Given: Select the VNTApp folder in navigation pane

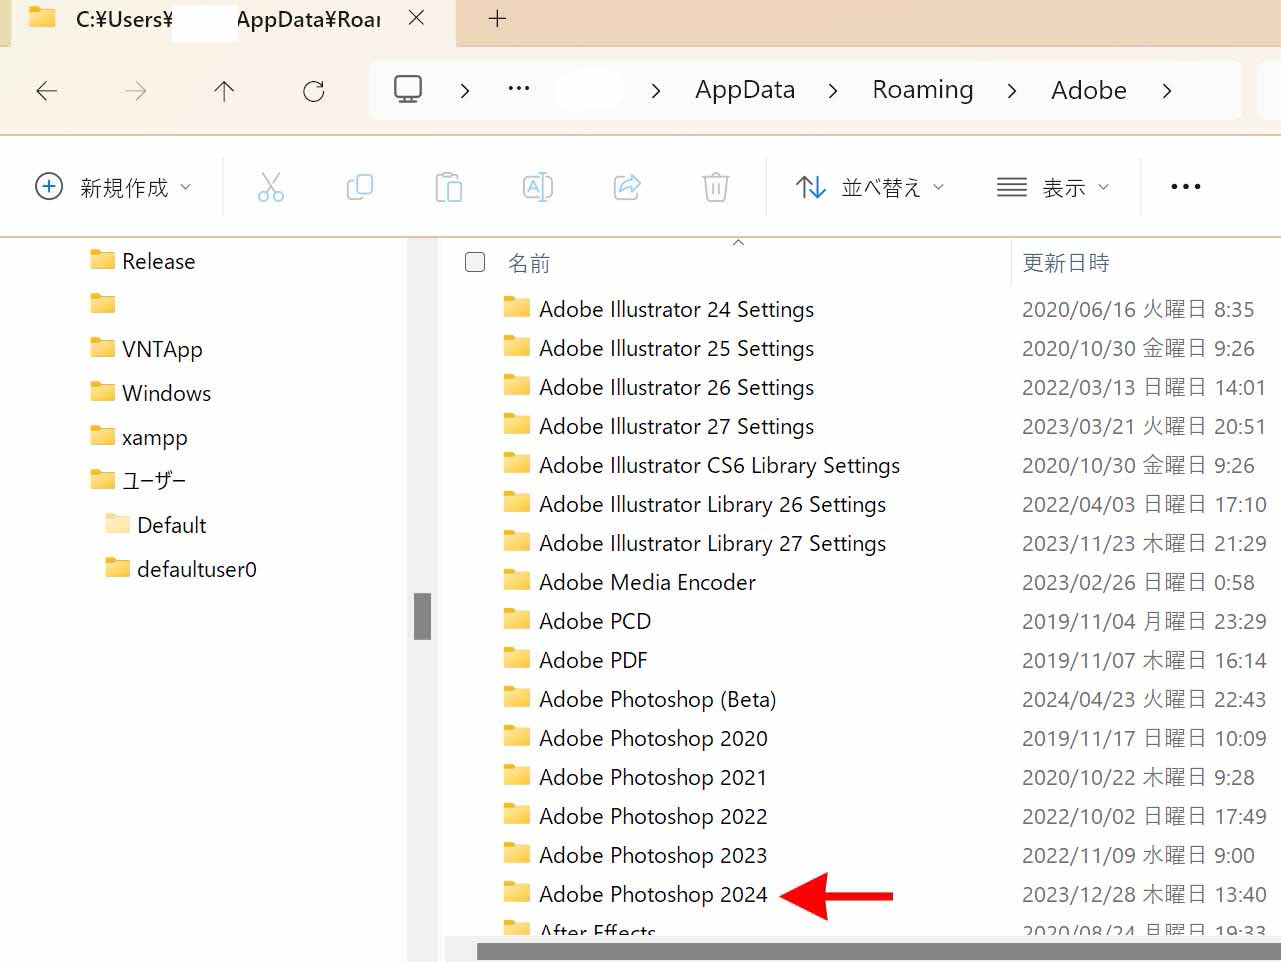Looking at the screenshot, I should (x=146, y=349).
